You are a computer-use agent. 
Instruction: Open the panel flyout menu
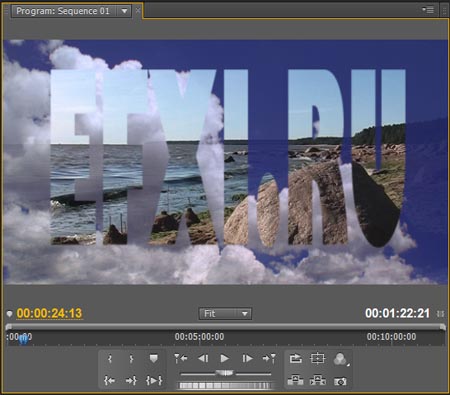pyautogui.click(x=428, y=10)
